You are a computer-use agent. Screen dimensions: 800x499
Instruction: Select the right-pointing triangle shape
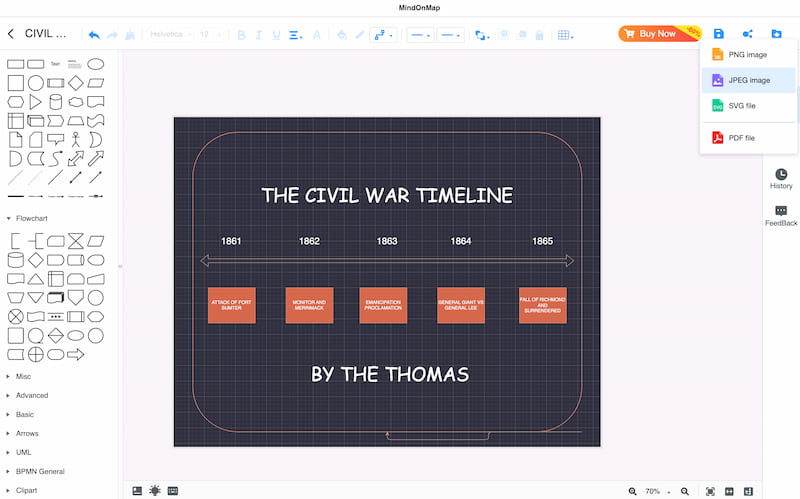[x=35, y=102]
